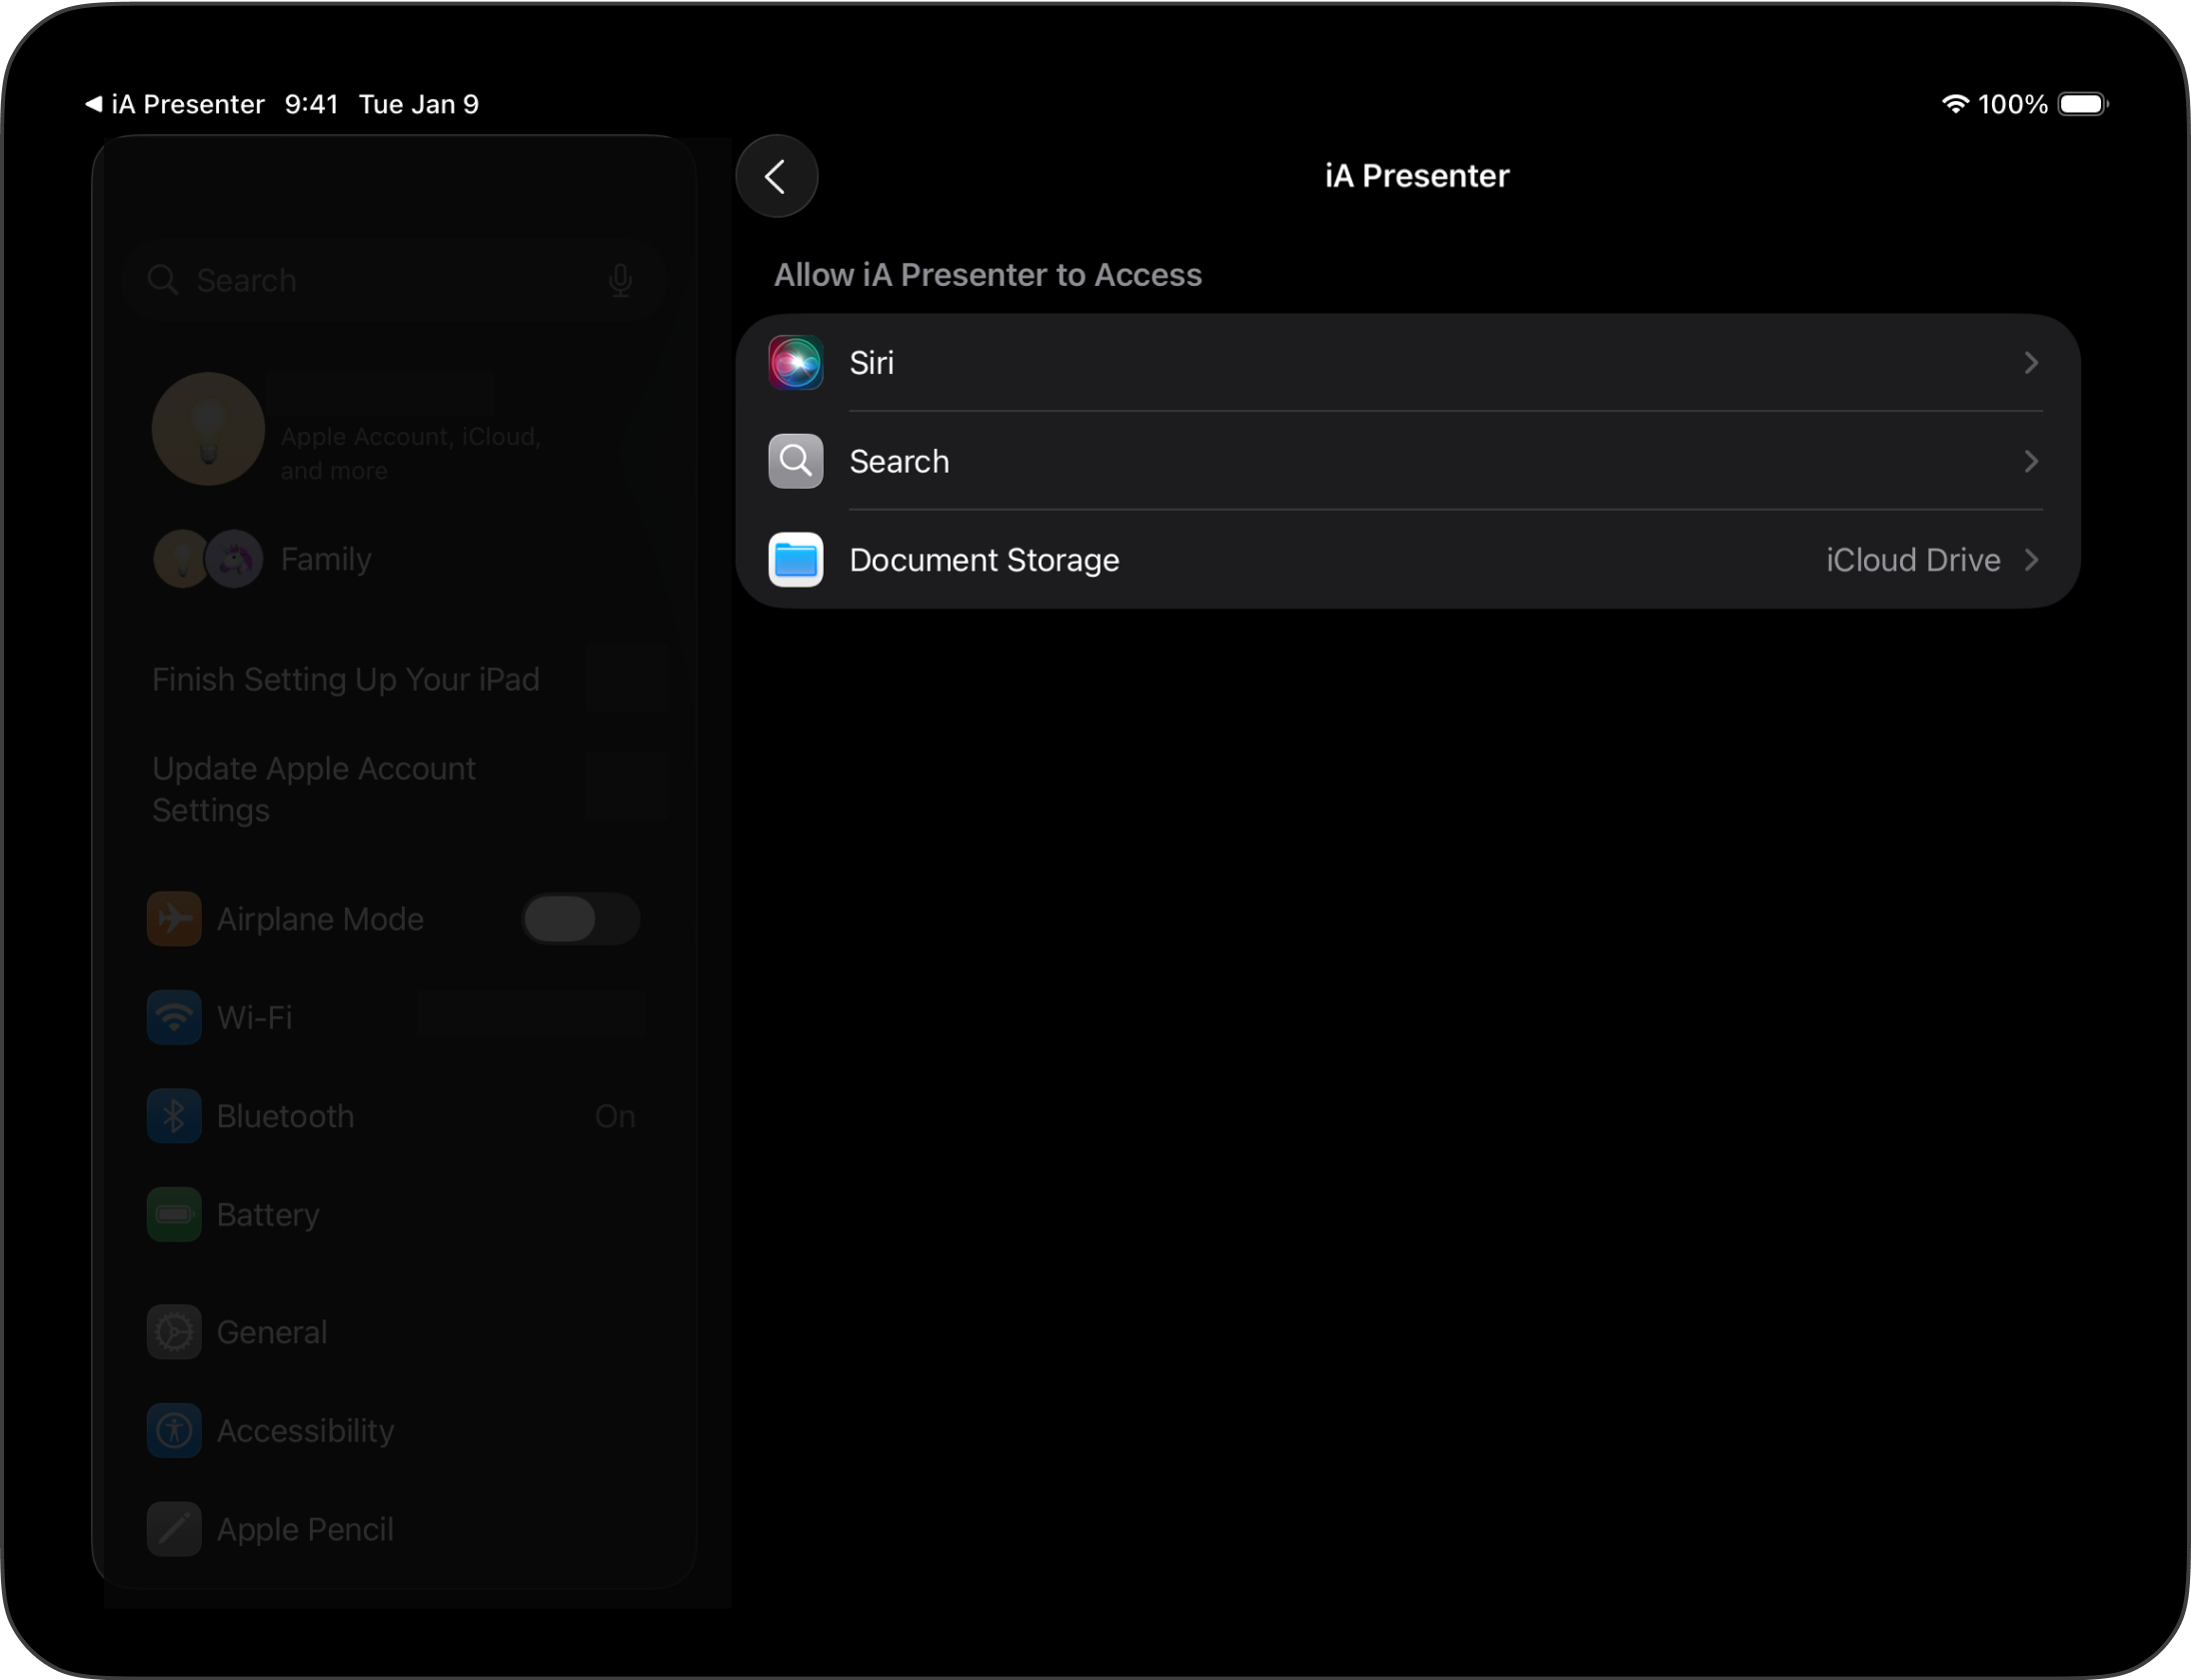Viewport: 2191px width, 1680px height.
Task: Open Family settings row
Action: pos(326,559)
